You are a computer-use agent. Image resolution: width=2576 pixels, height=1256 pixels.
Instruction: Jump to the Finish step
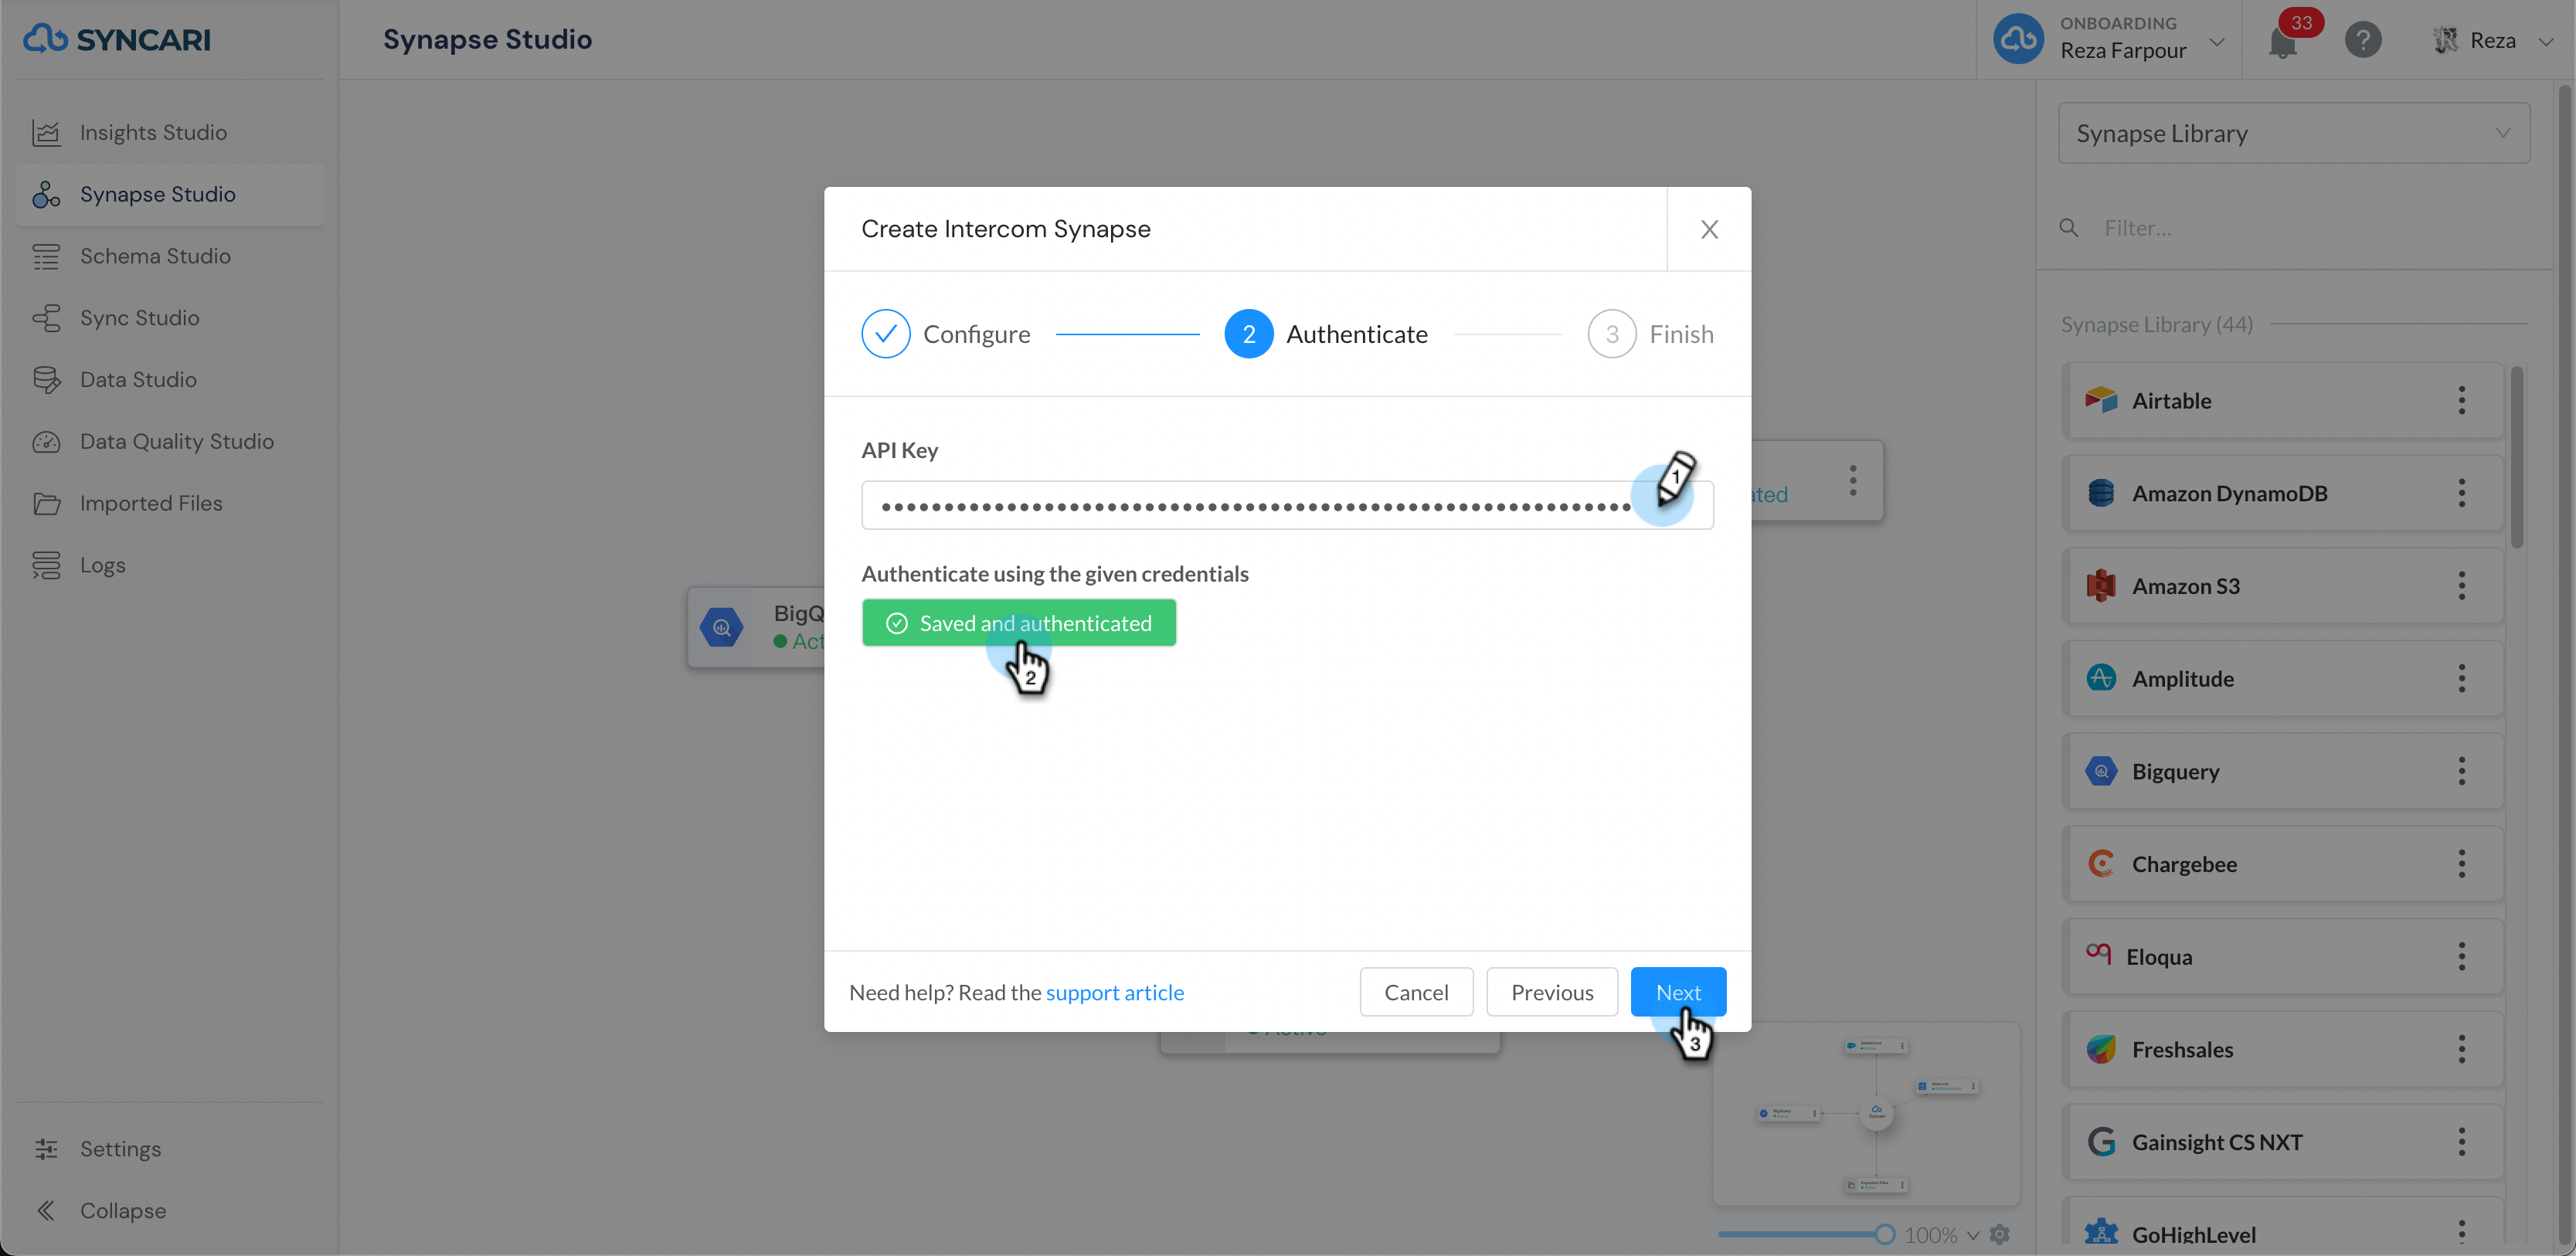[1650, 334]
